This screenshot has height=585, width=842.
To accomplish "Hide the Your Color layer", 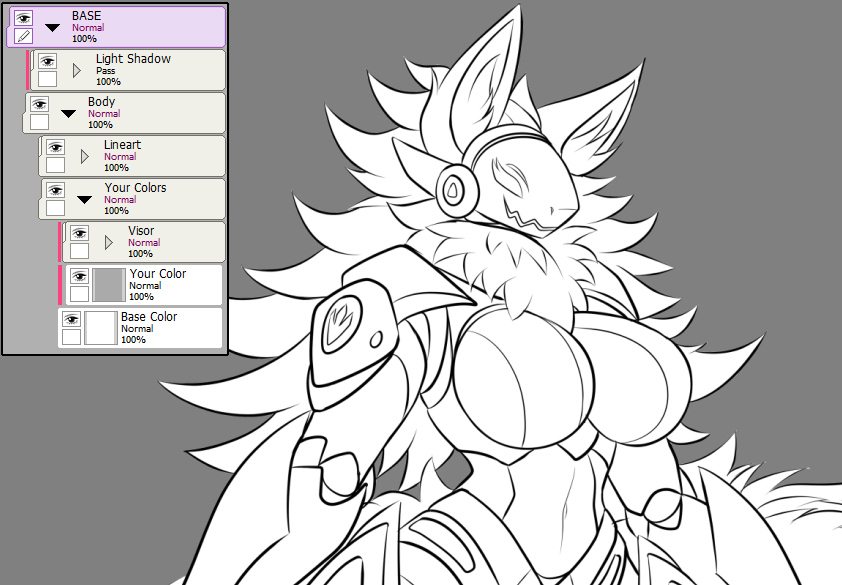I will coord(79,276).
